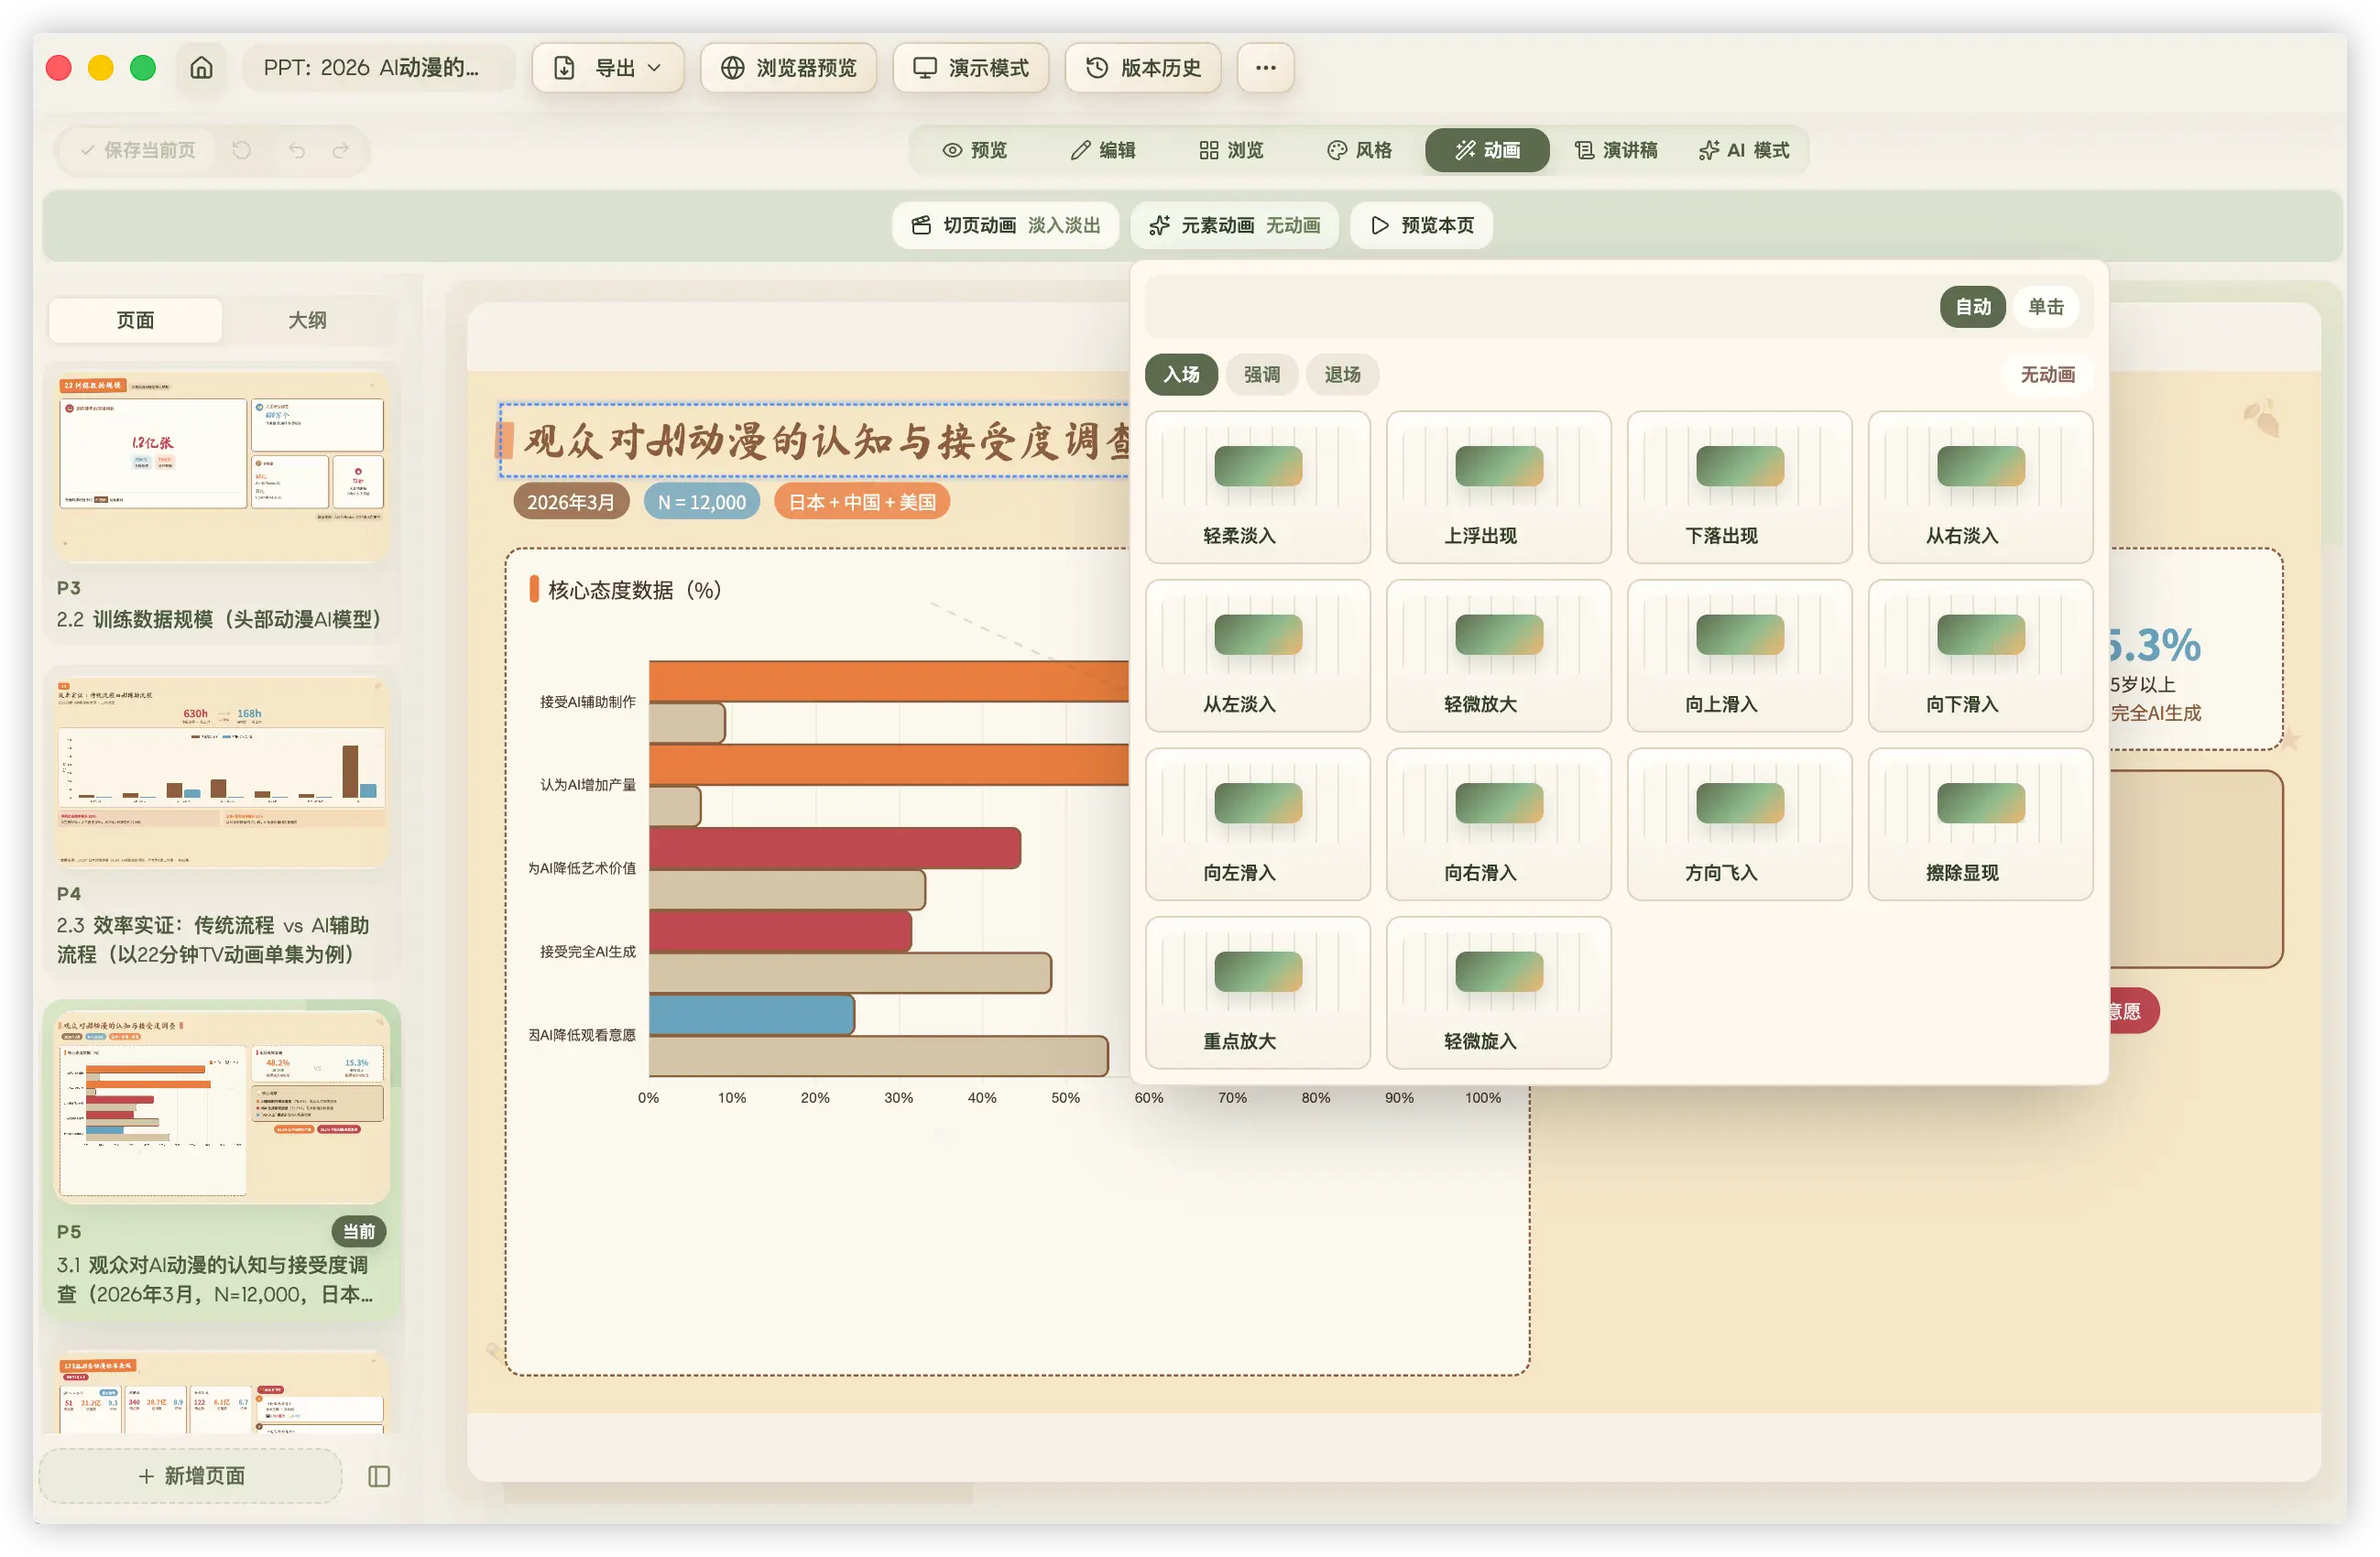Viewport: 2380px width, 1557px height.
Task: Open the 风格 mode tab
Action: pyautogui.click(x=1359, y=150)
